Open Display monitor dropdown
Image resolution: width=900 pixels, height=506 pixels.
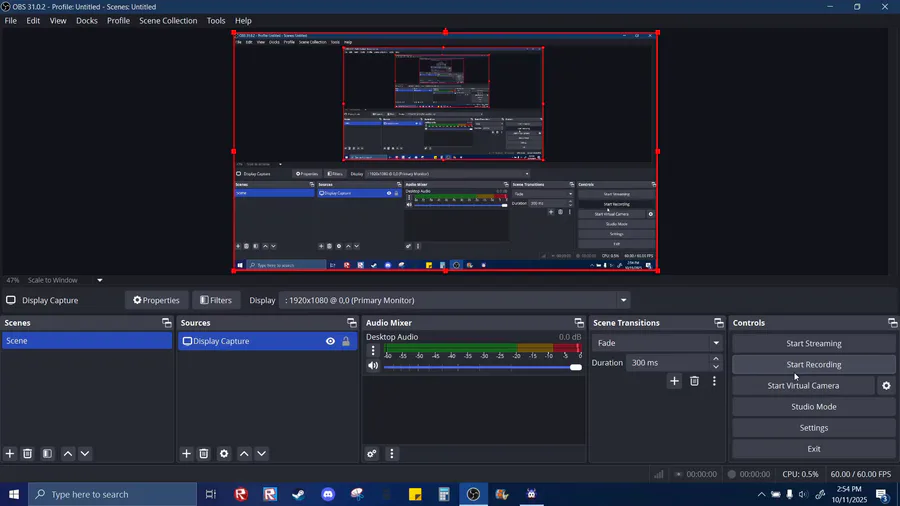[453, 300]
